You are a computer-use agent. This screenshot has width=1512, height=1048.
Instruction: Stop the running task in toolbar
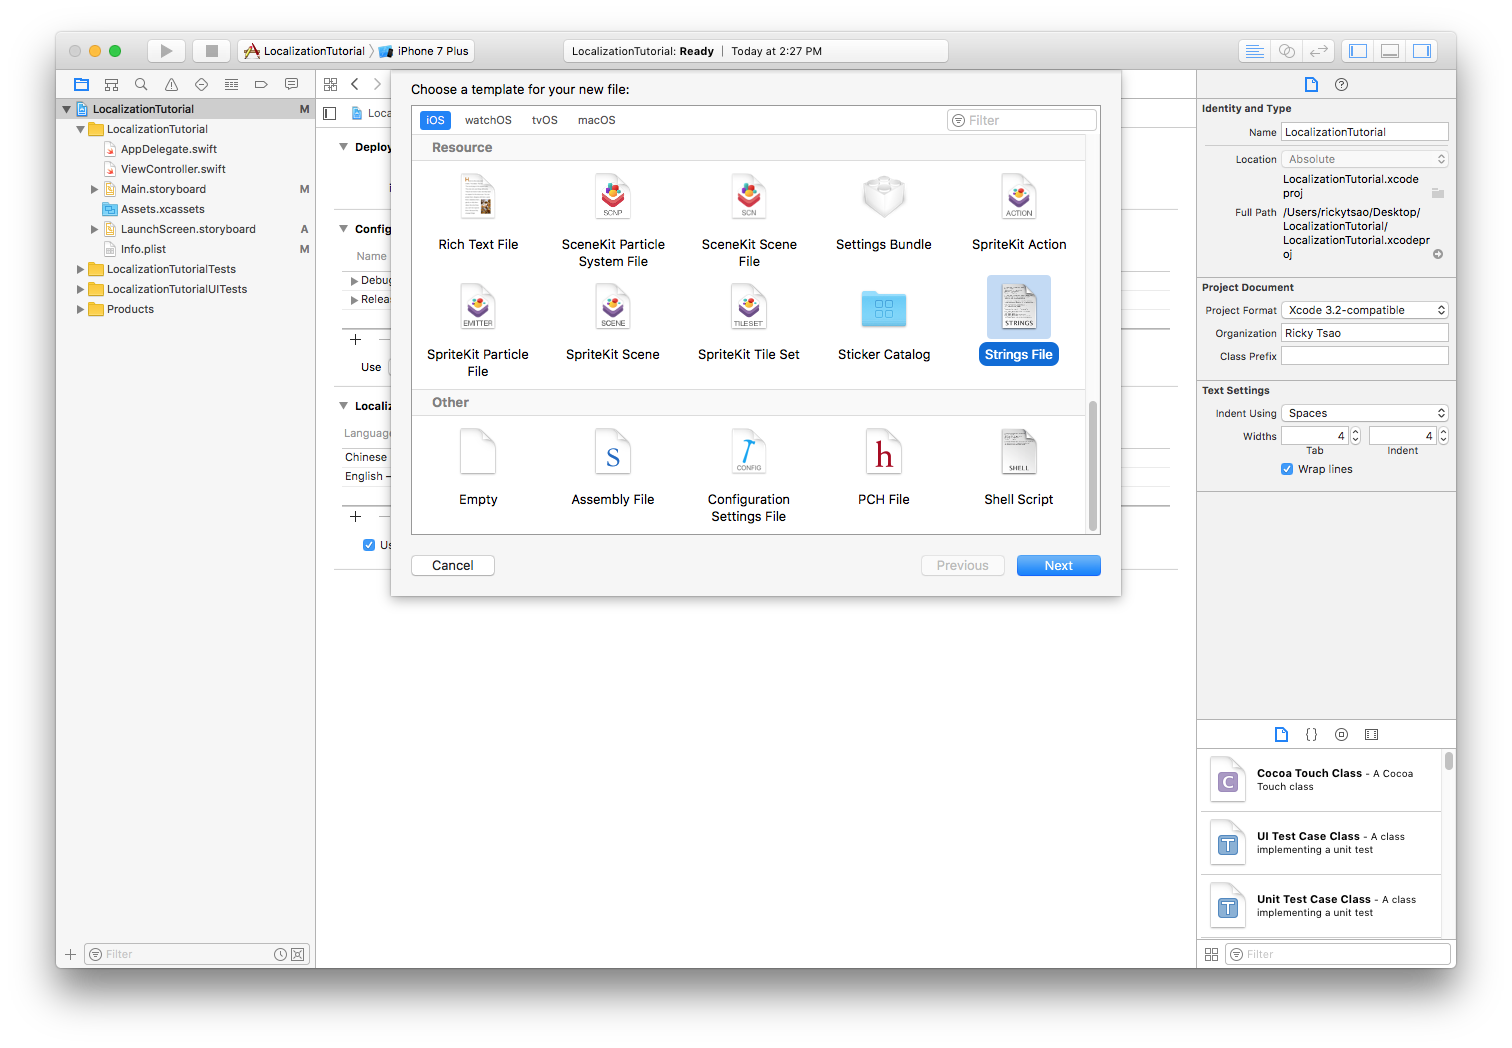212,51
